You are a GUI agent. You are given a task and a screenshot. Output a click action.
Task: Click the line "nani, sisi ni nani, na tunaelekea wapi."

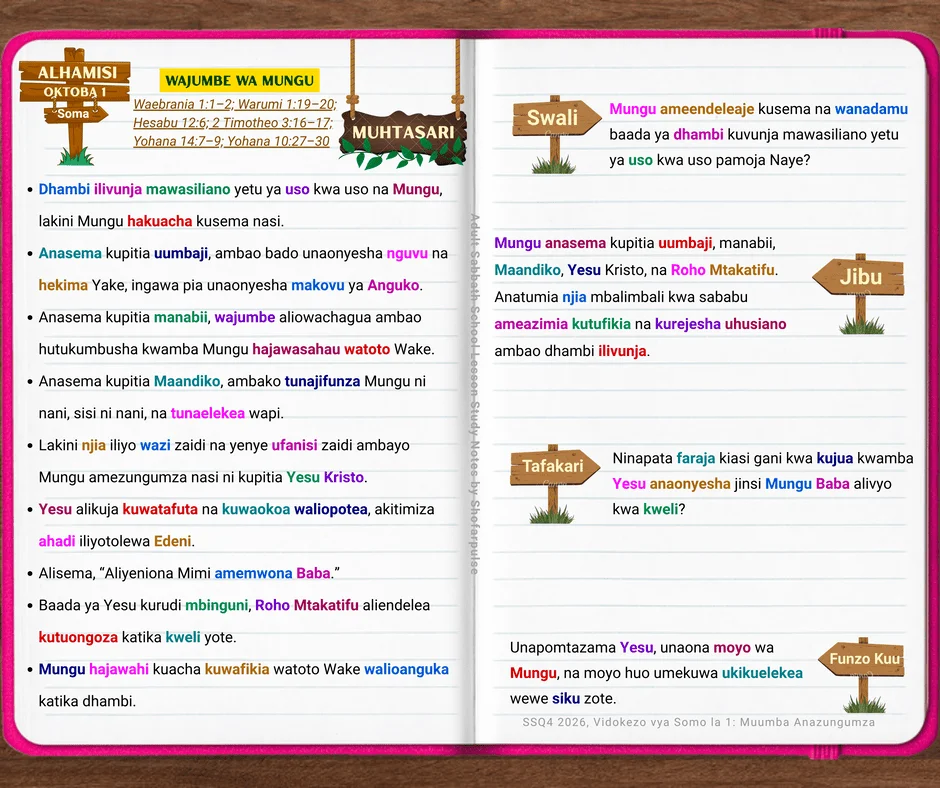(161, 413)
